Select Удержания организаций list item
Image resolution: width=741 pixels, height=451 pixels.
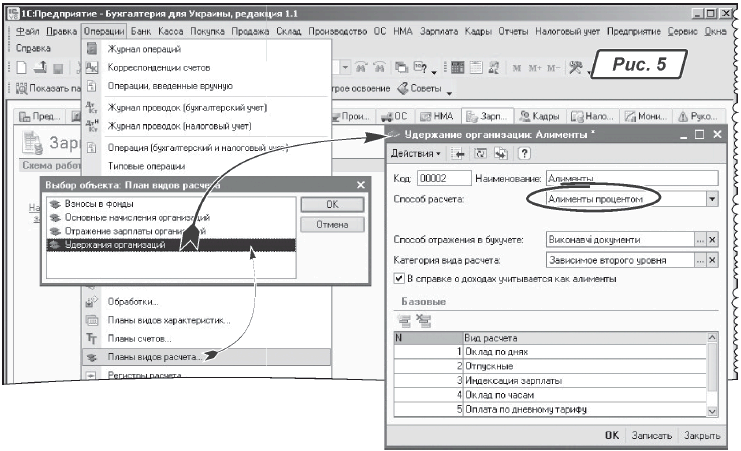click(110, 244)
